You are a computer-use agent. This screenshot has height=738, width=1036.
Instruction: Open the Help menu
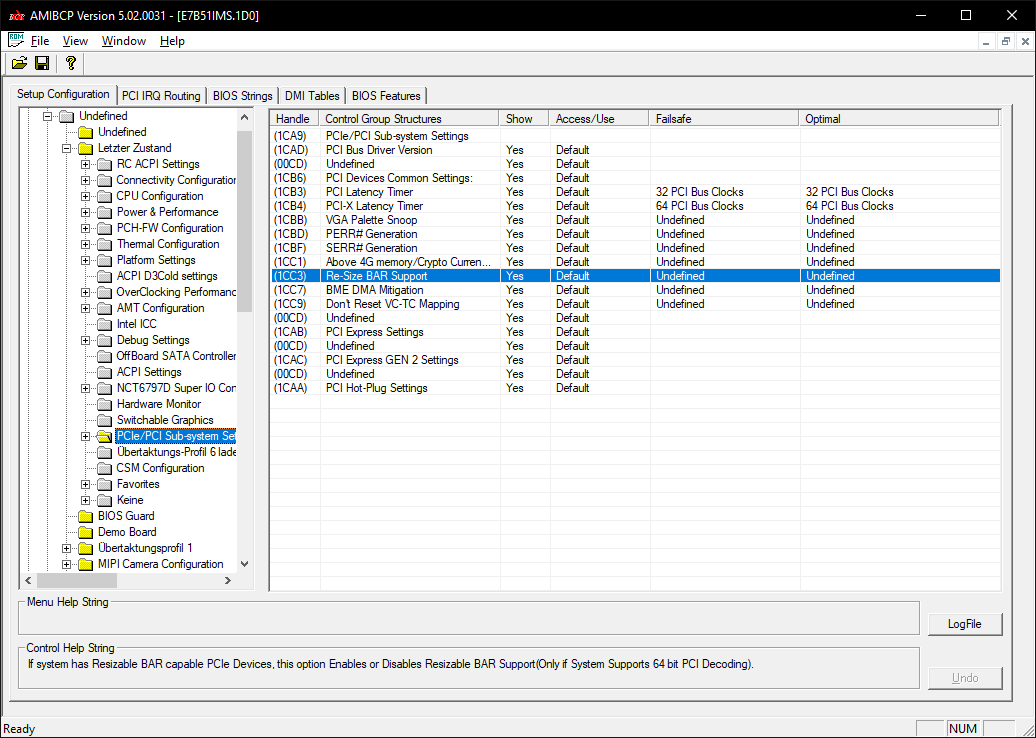[172, 41]
